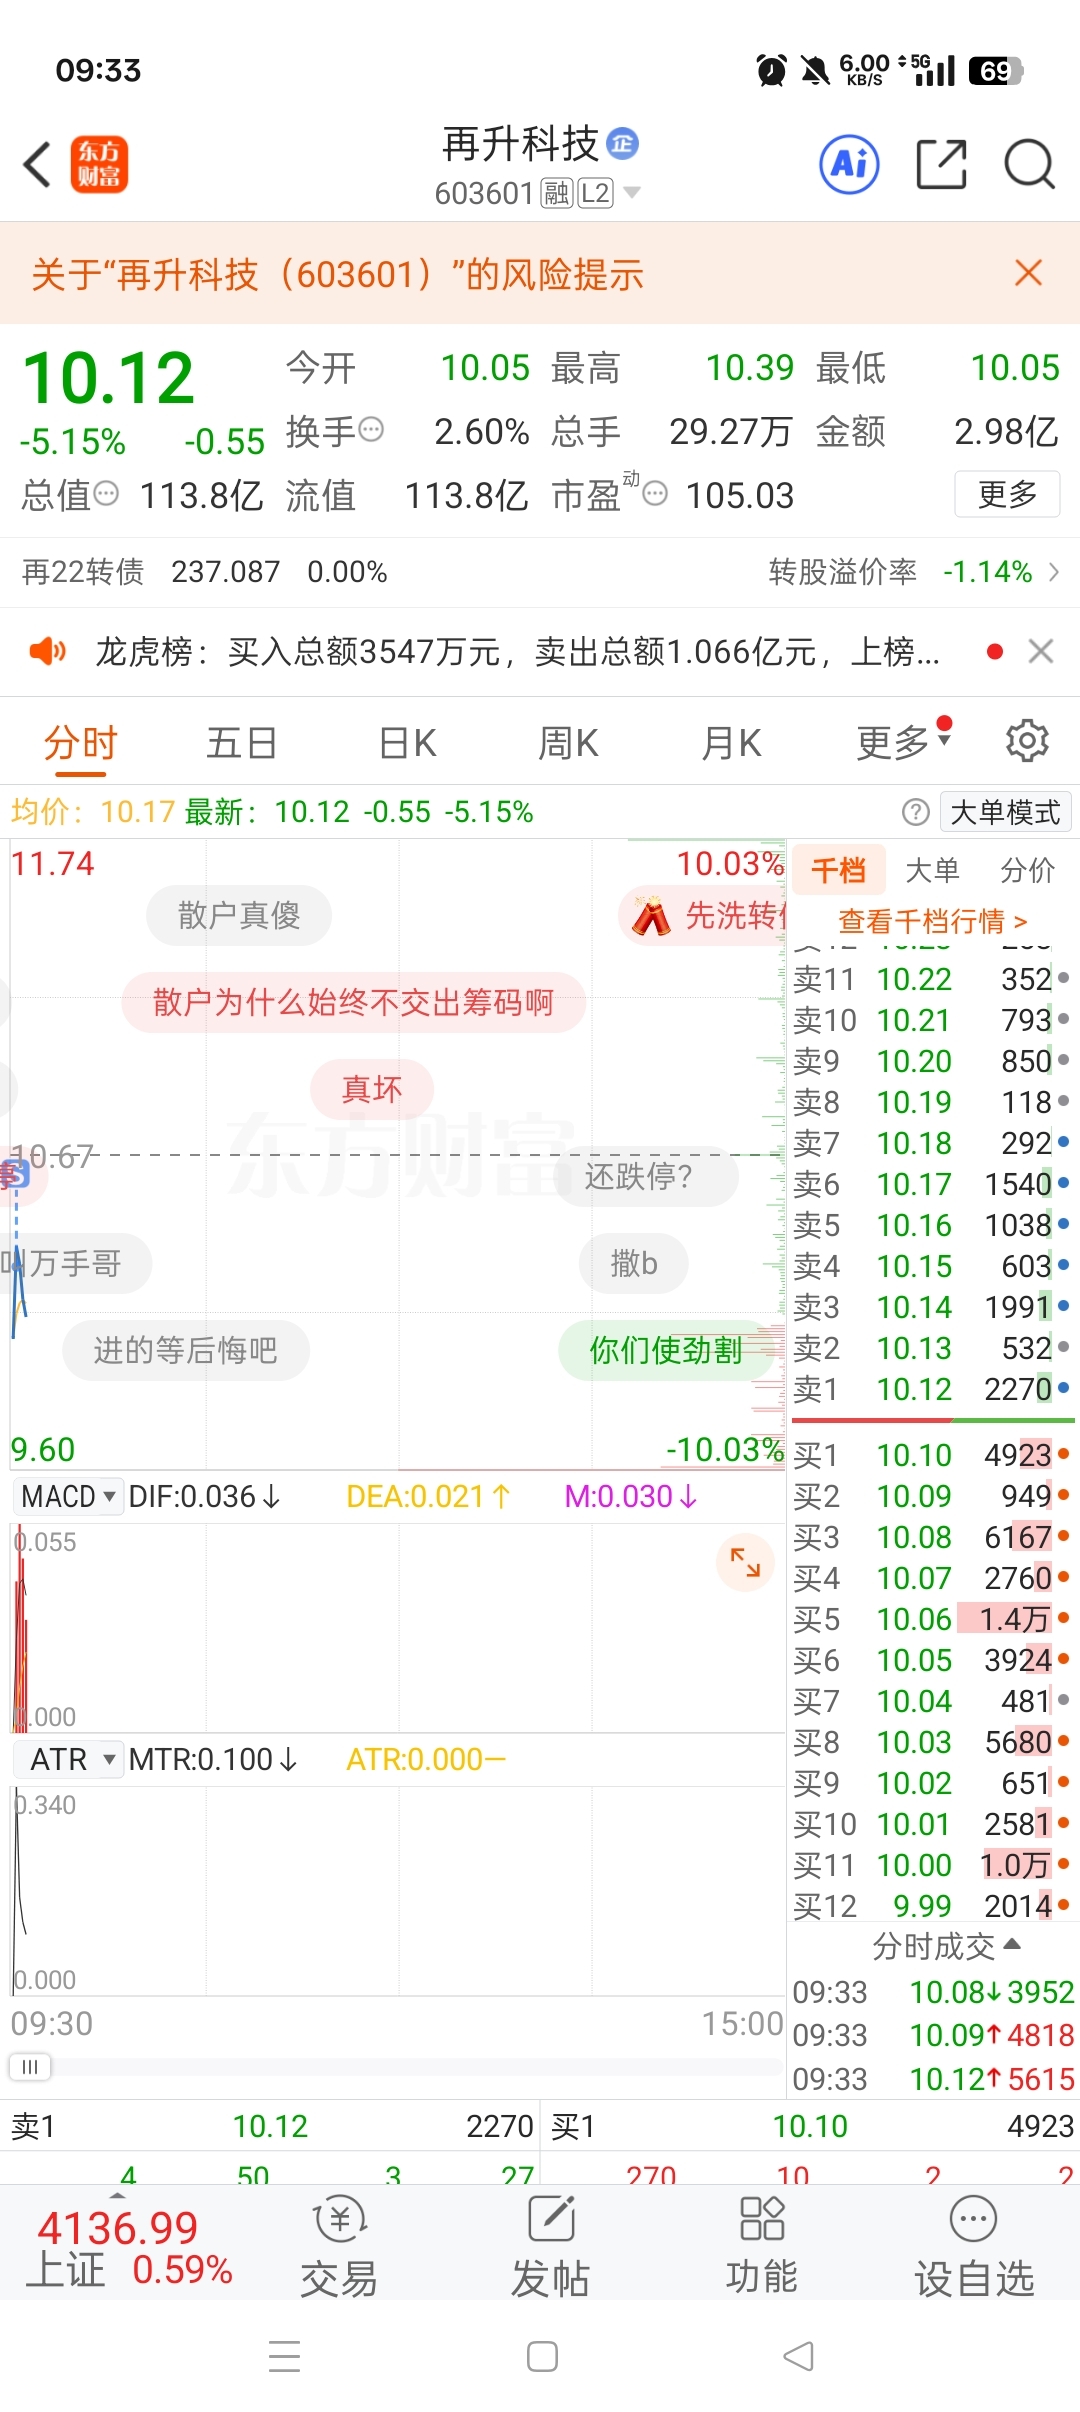Tap the help question mark icon

(915, 812)
